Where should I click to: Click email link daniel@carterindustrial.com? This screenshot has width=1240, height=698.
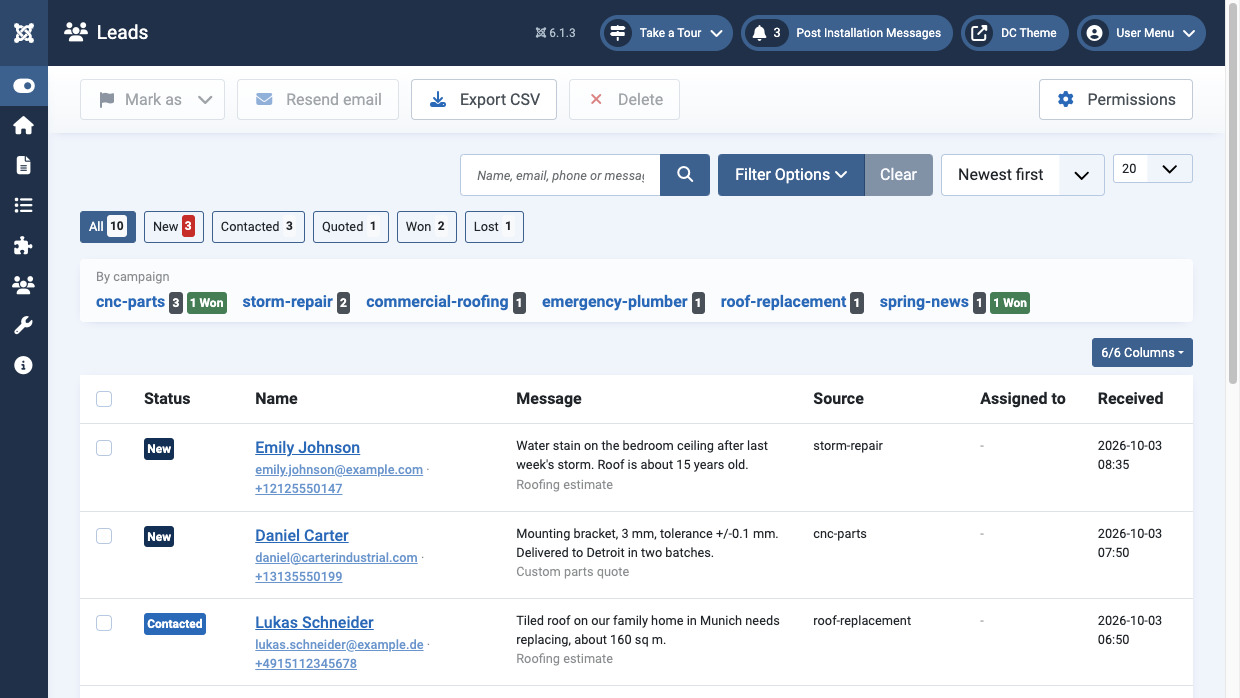click(x=336, y=558)
